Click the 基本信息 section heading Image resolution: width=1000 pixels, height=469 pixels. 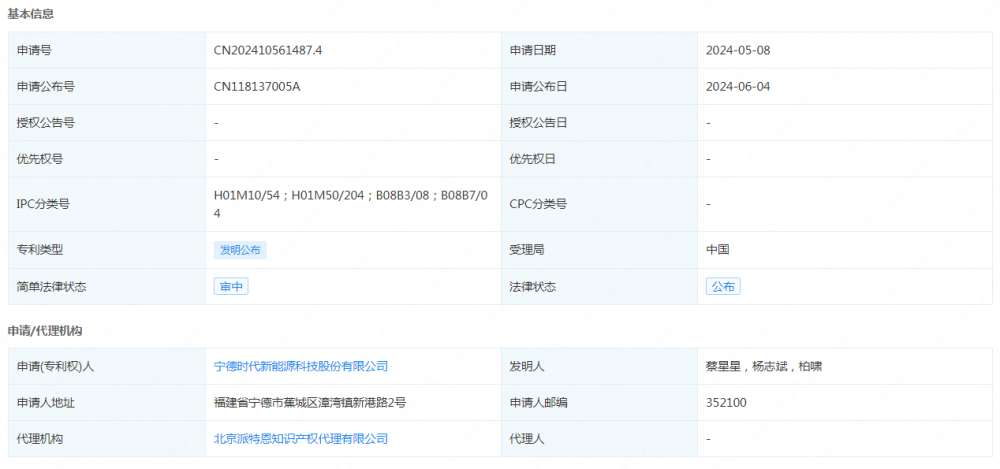[31, 15]
